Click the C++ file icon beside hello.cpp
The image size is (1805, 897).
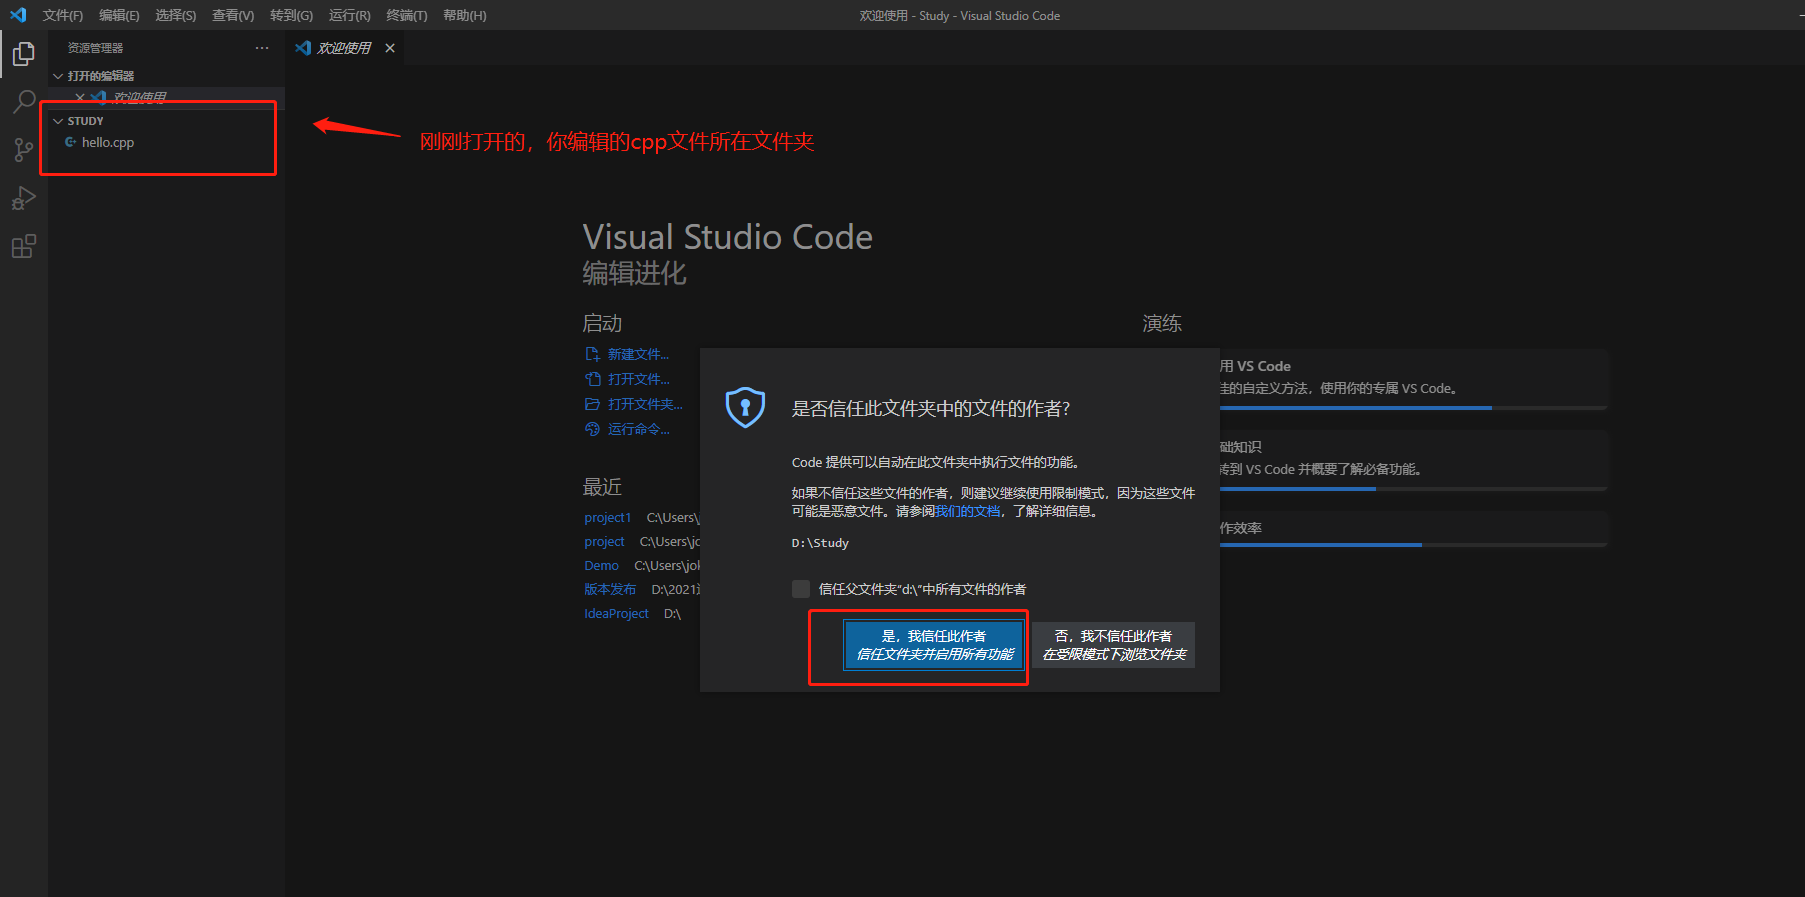71,142
